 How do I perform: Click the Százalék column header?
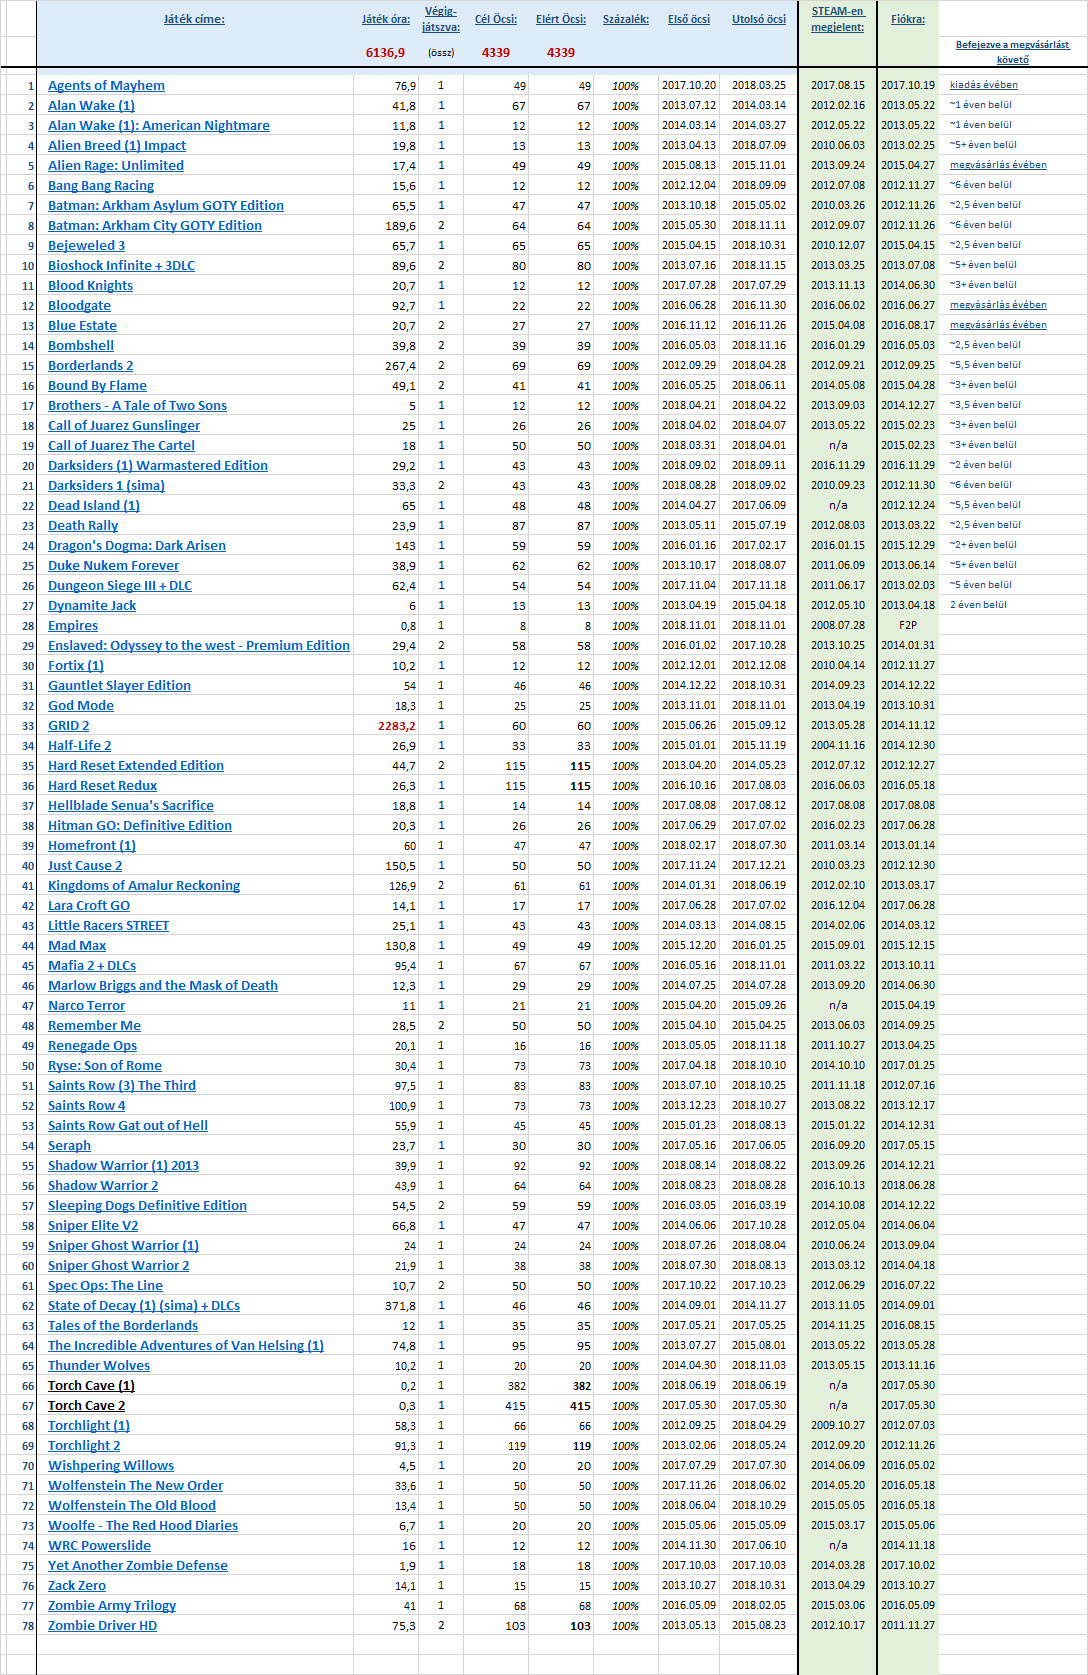point(626,19)
